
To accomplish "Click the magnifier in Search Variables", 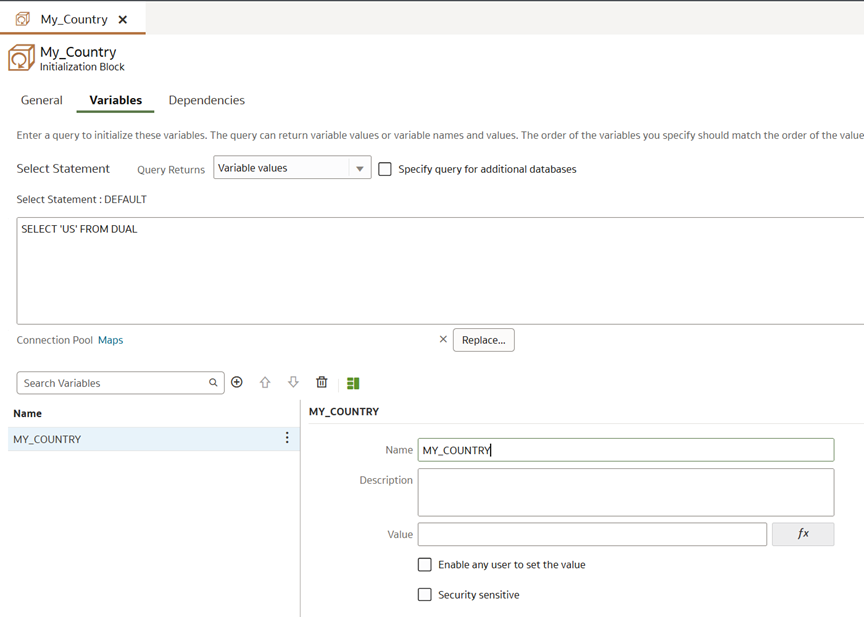I will click(x=211, y=382).
